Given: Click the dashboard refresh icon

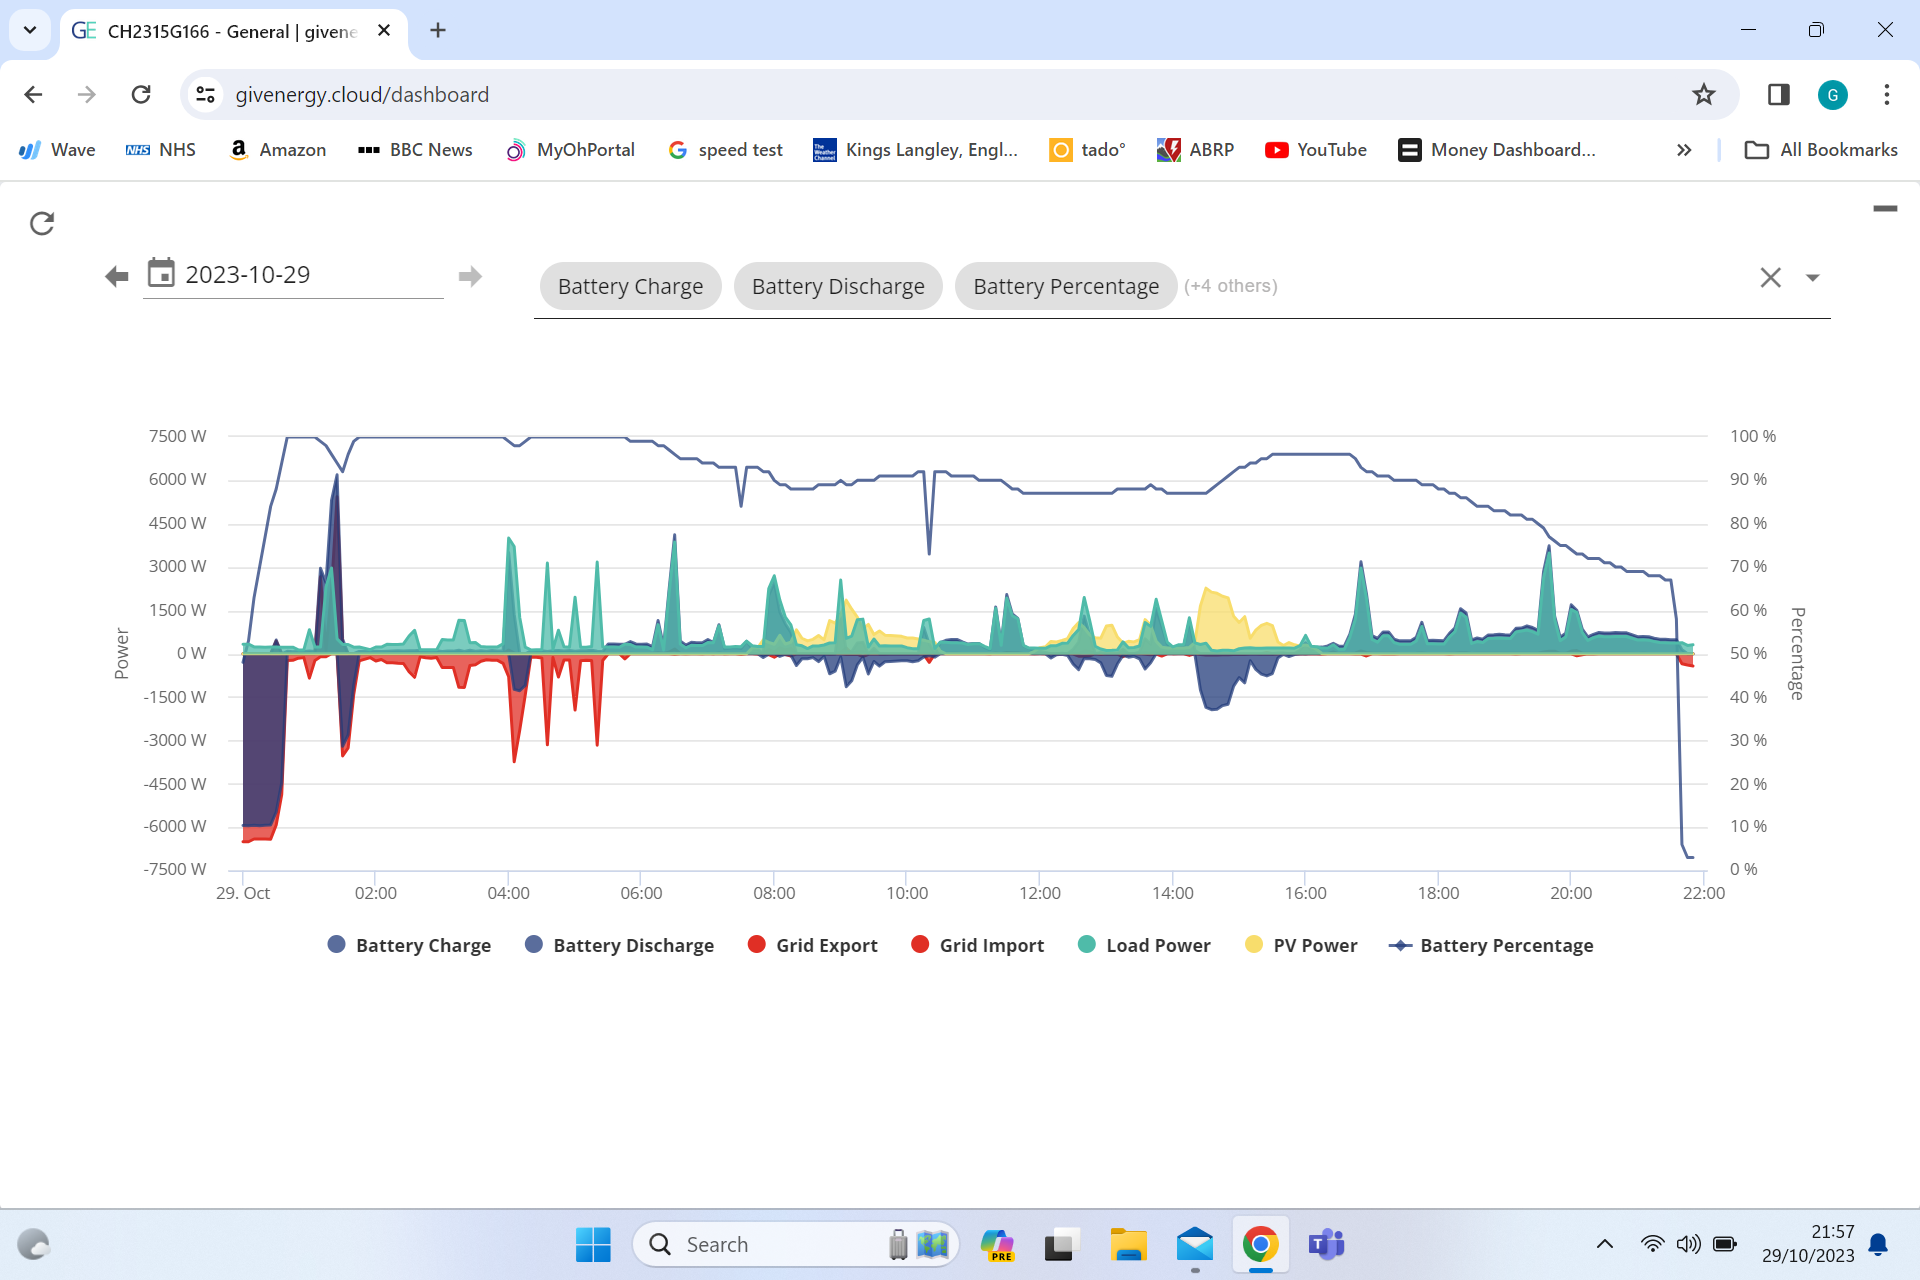Looking at the screenshot, I should pyautogui.click(x=42, y=223).
